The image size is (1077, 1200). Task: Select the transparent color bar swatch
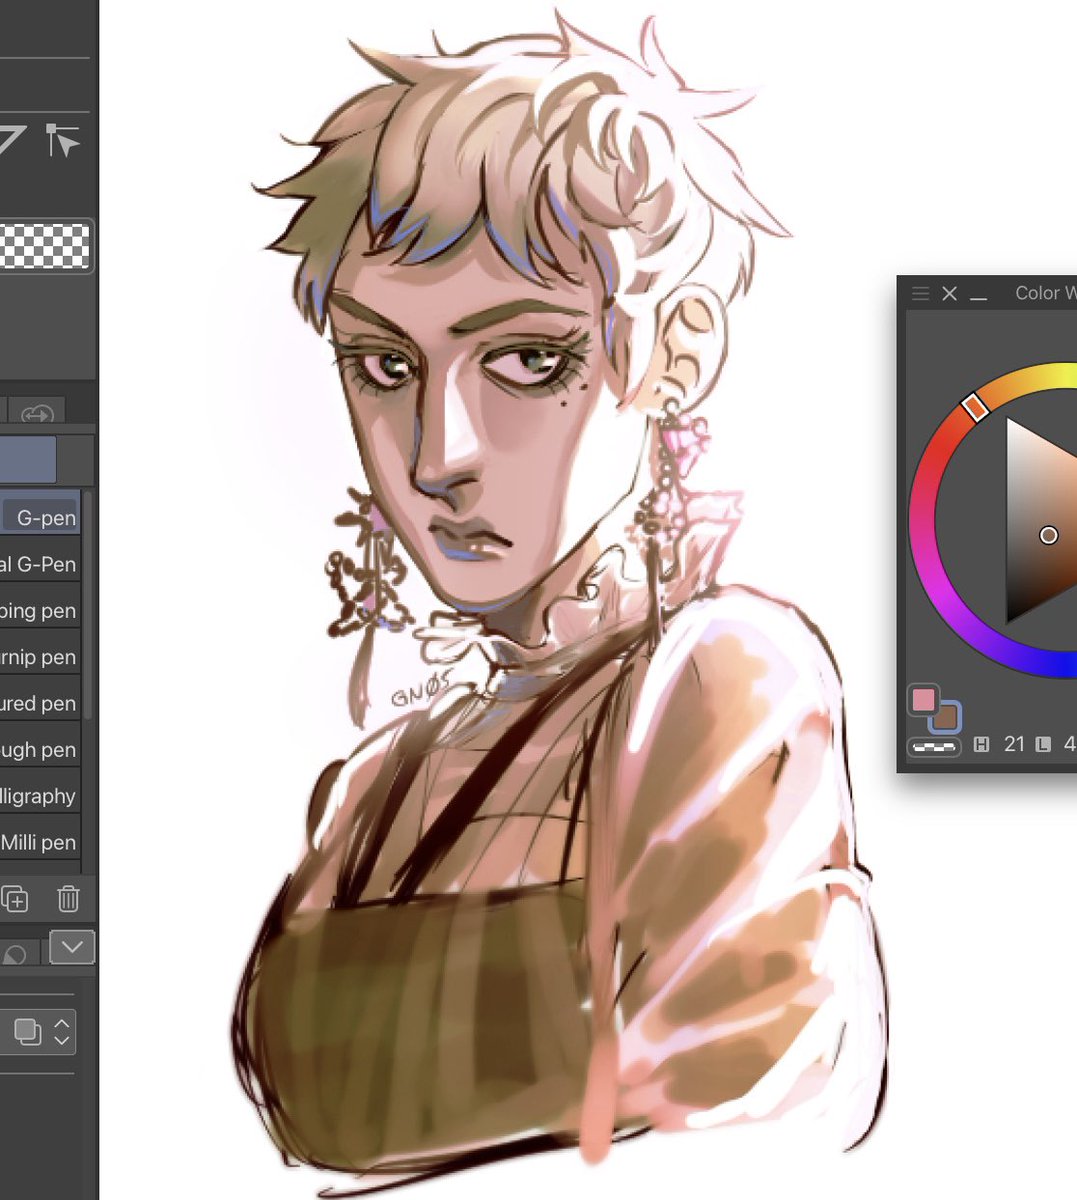click(933, 745)
